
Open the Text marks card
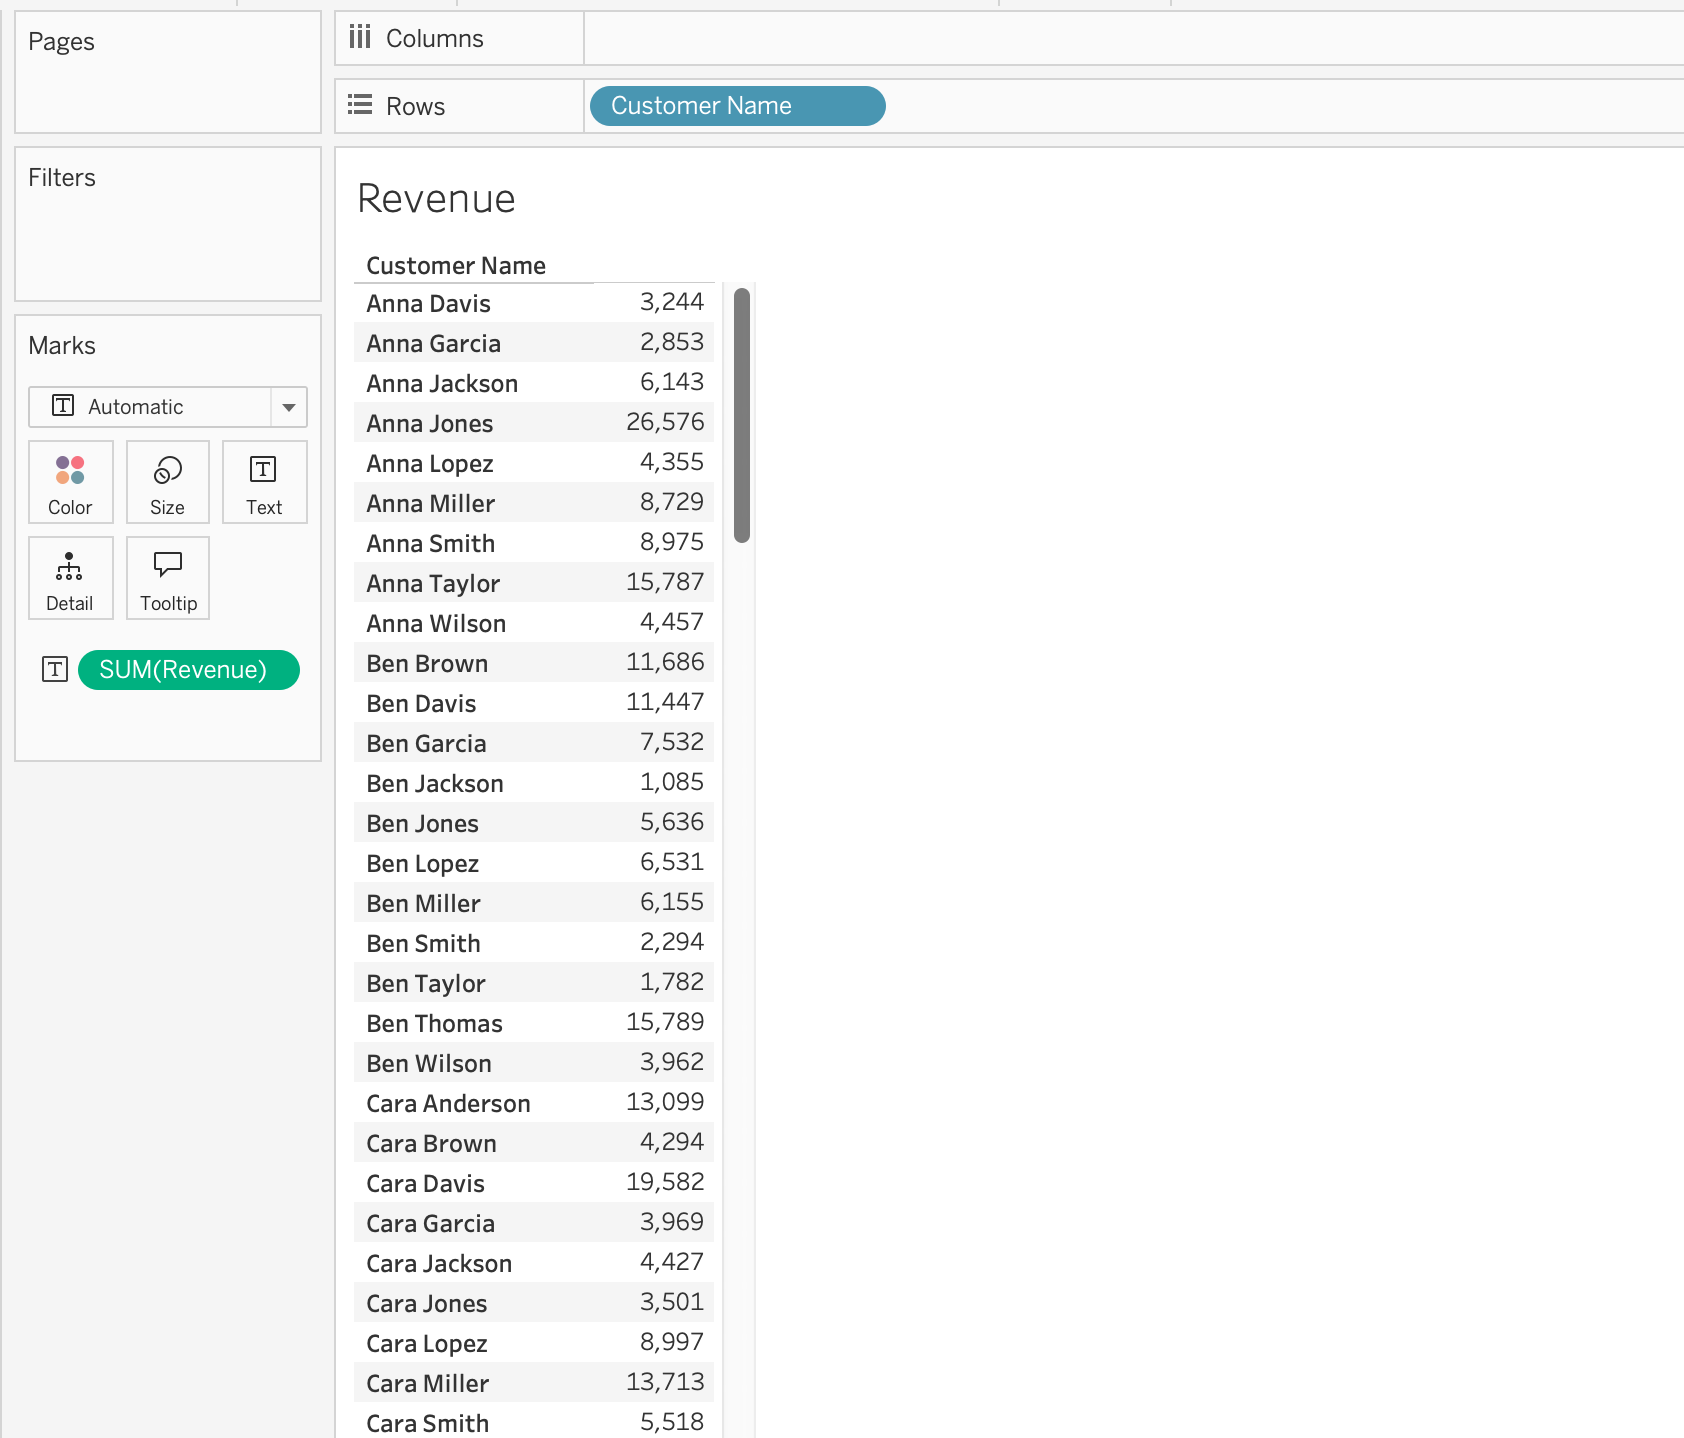264,482
